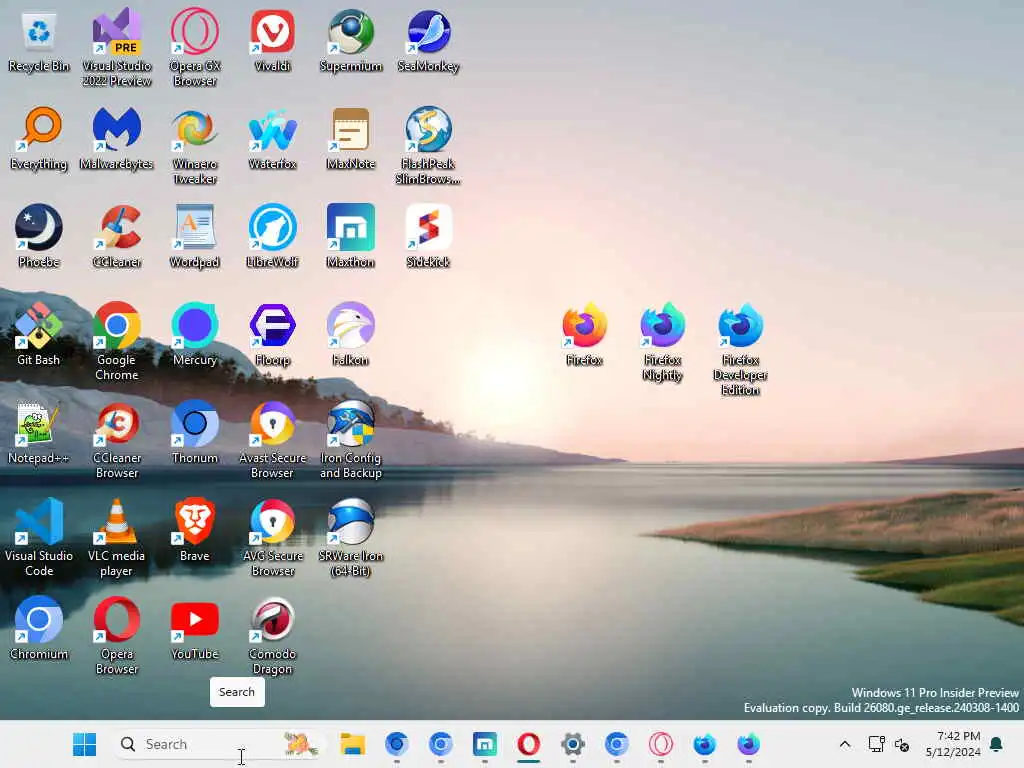The image size is (1024, 768).
Task: Select the Notepad++ desktop shortcut
Action: [39, 432]
